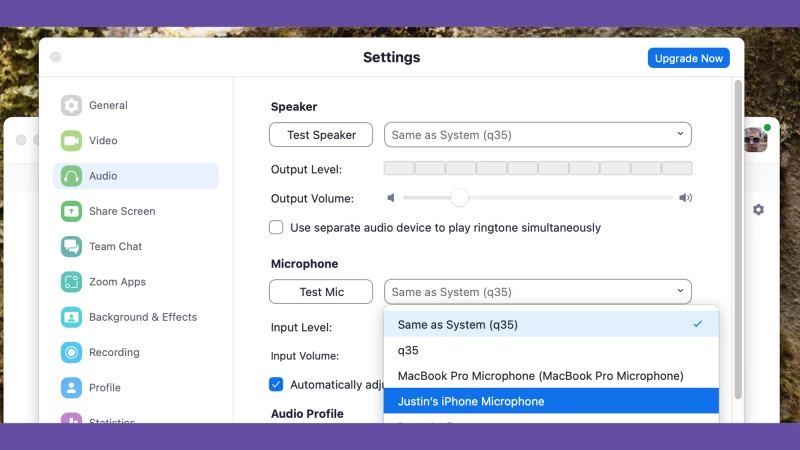The image size is (800, 450).
Task: Choose Justin's iPhone Microphone option
Action: click(550, 401)
